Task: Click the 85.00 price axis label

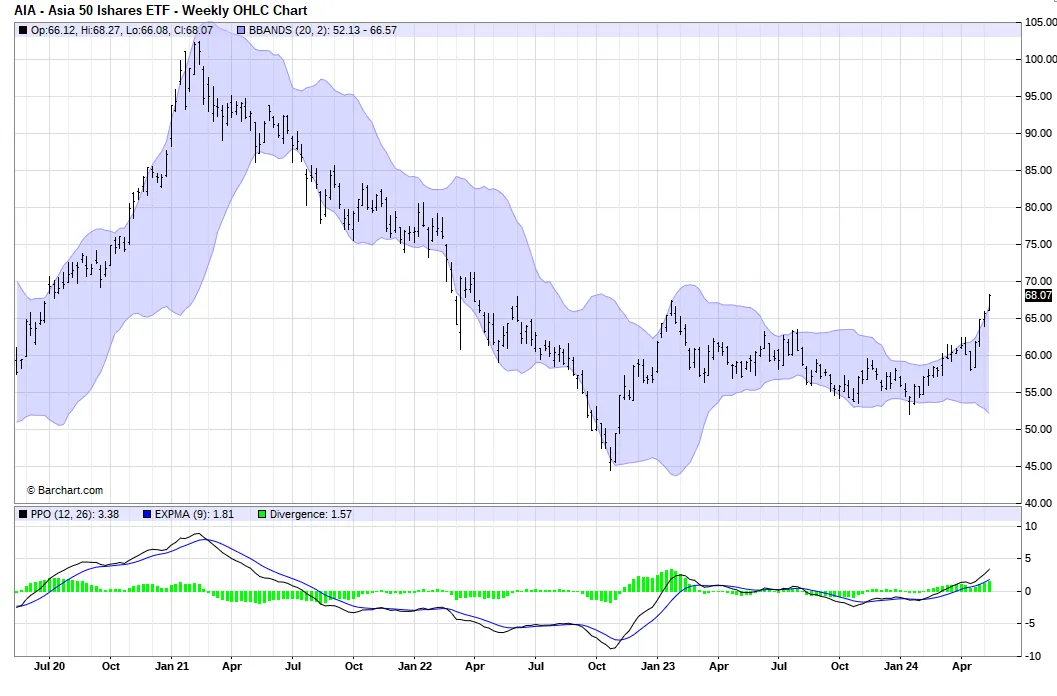Action: 1038,171
